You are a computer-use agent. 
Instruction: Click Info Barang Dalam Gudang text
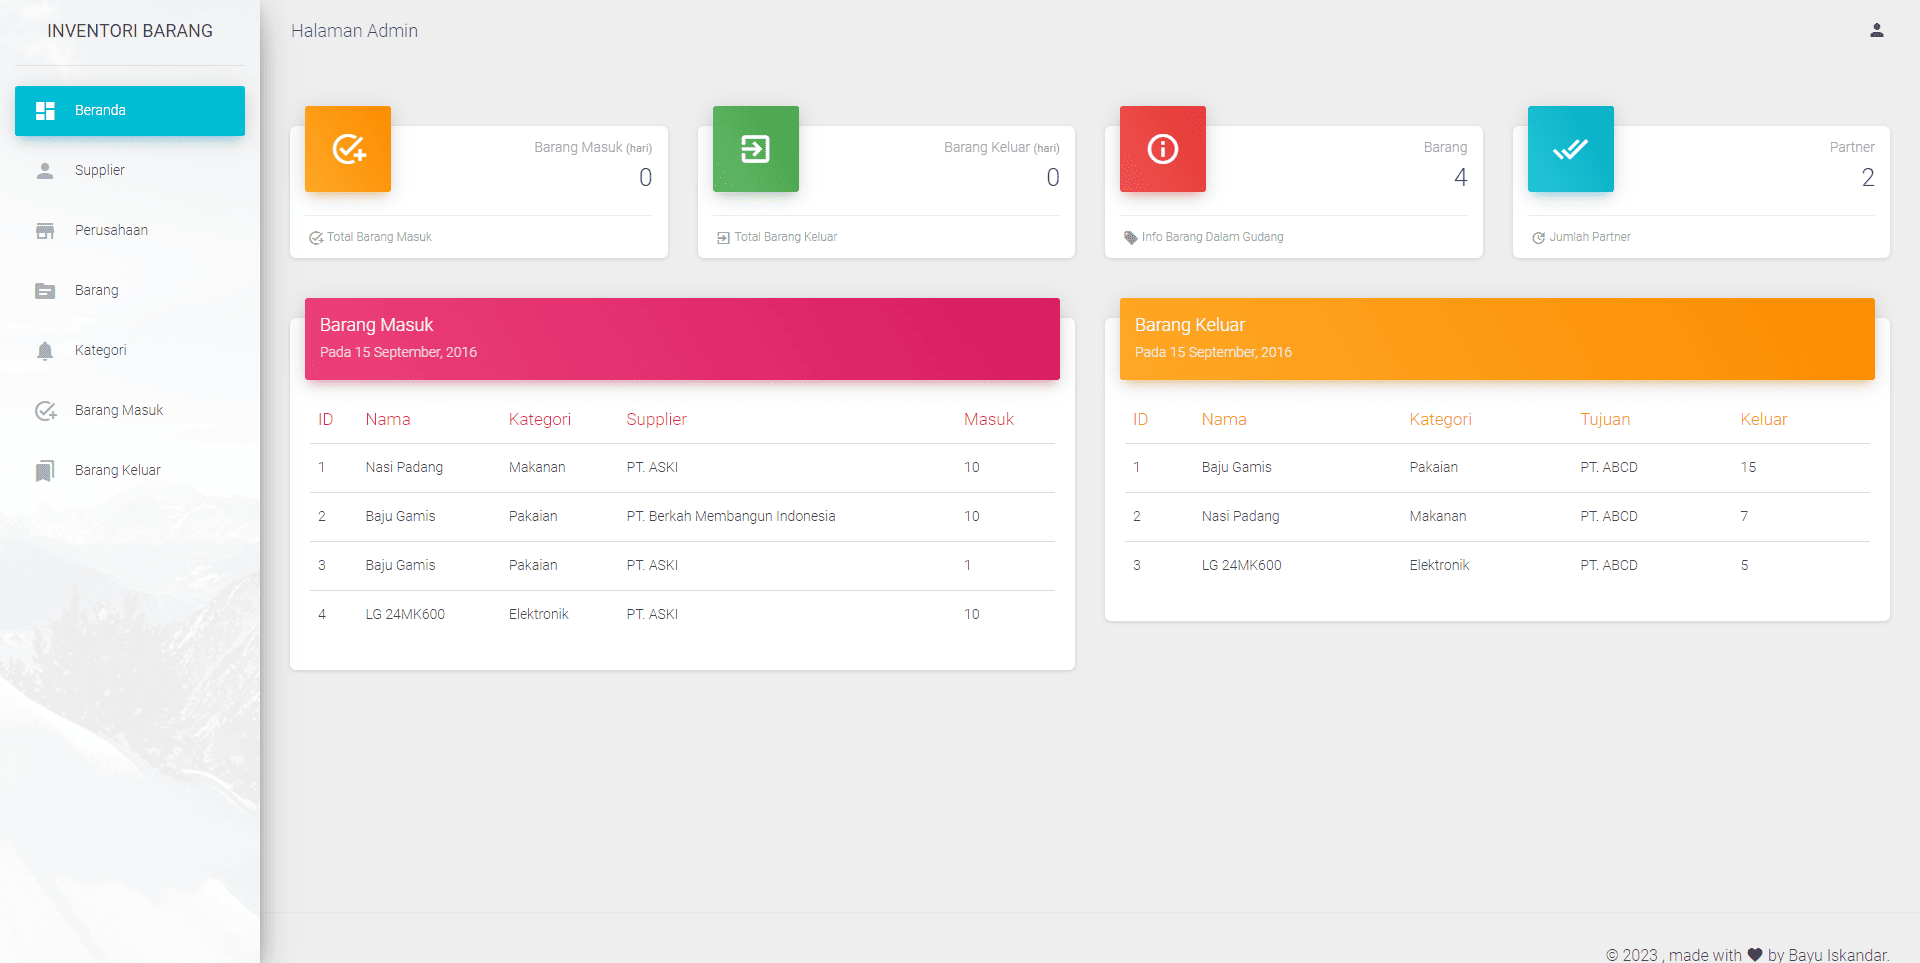point(1213,237)
